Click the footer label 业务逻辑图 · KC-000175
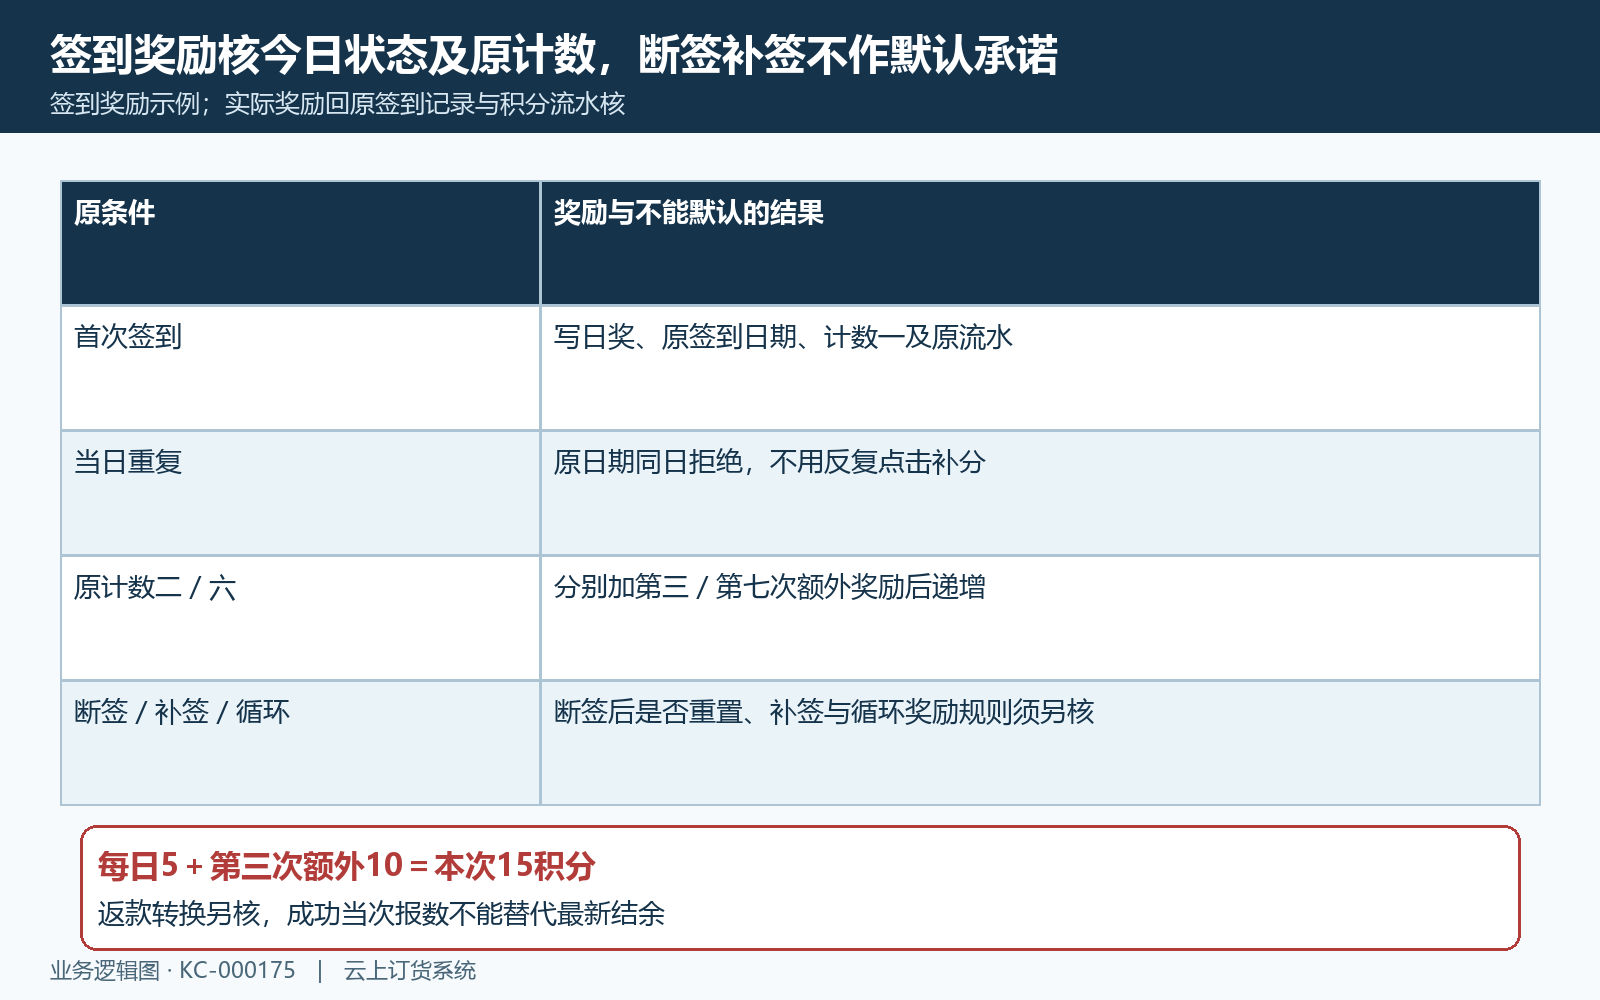The image size is (1600, 1000). pyautogui.click(x=173, y=971)
